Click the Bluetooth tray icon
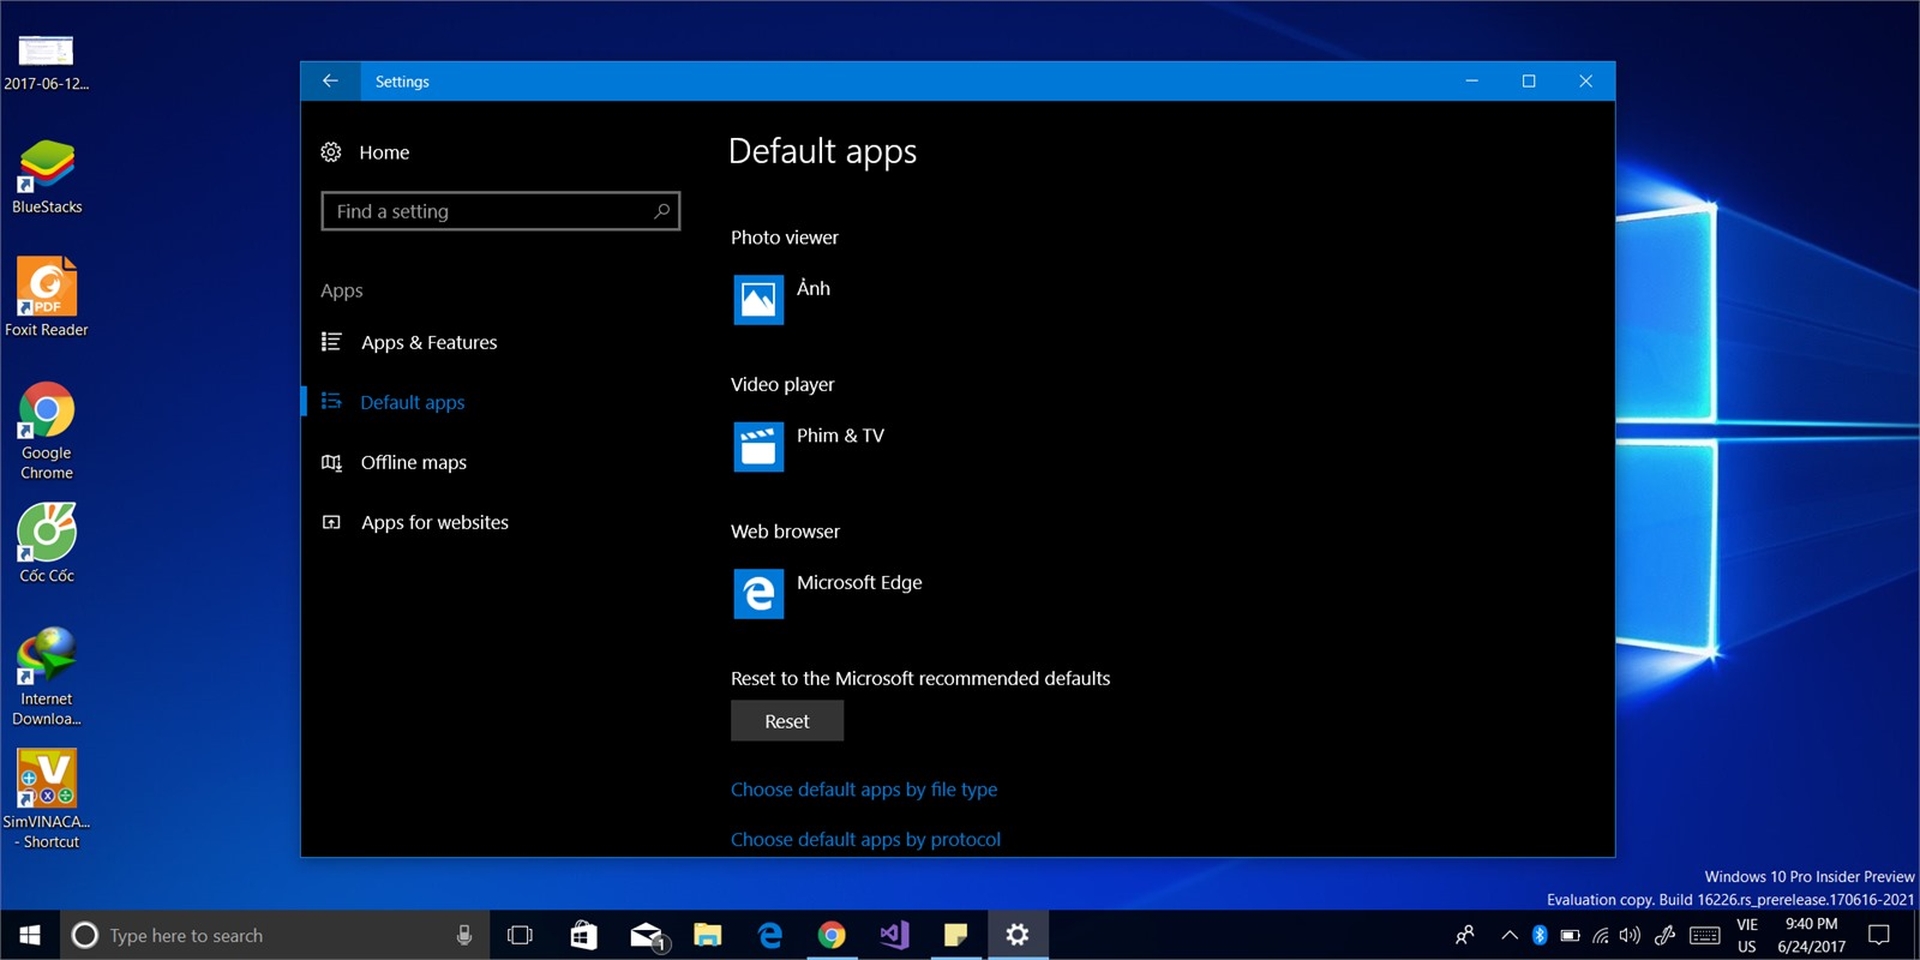Image resolution: width=1920 pixels, height=960 pixels. [1540, 935]
